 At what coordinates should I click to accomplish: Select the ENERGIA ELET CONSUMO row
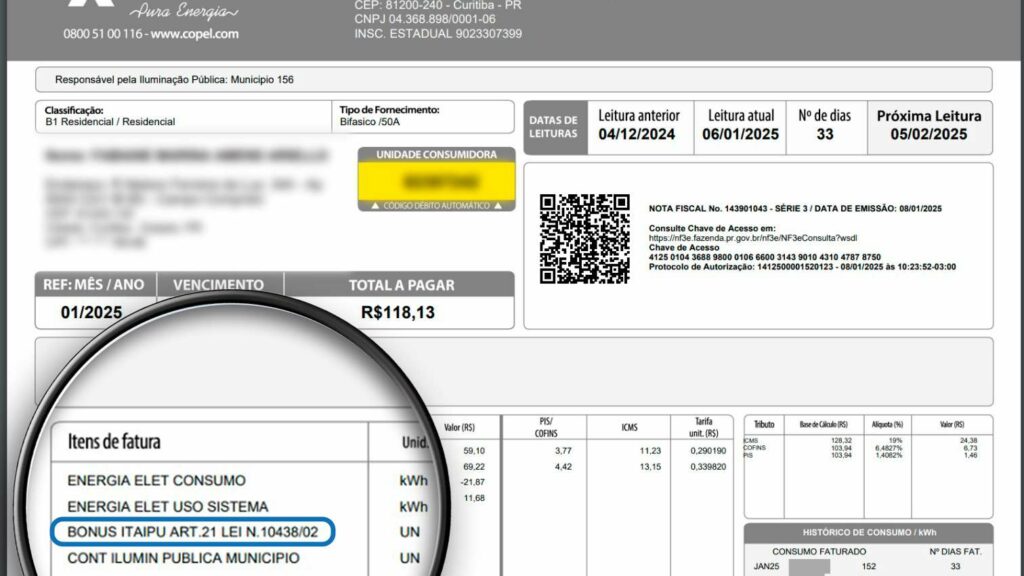[156, 480]
